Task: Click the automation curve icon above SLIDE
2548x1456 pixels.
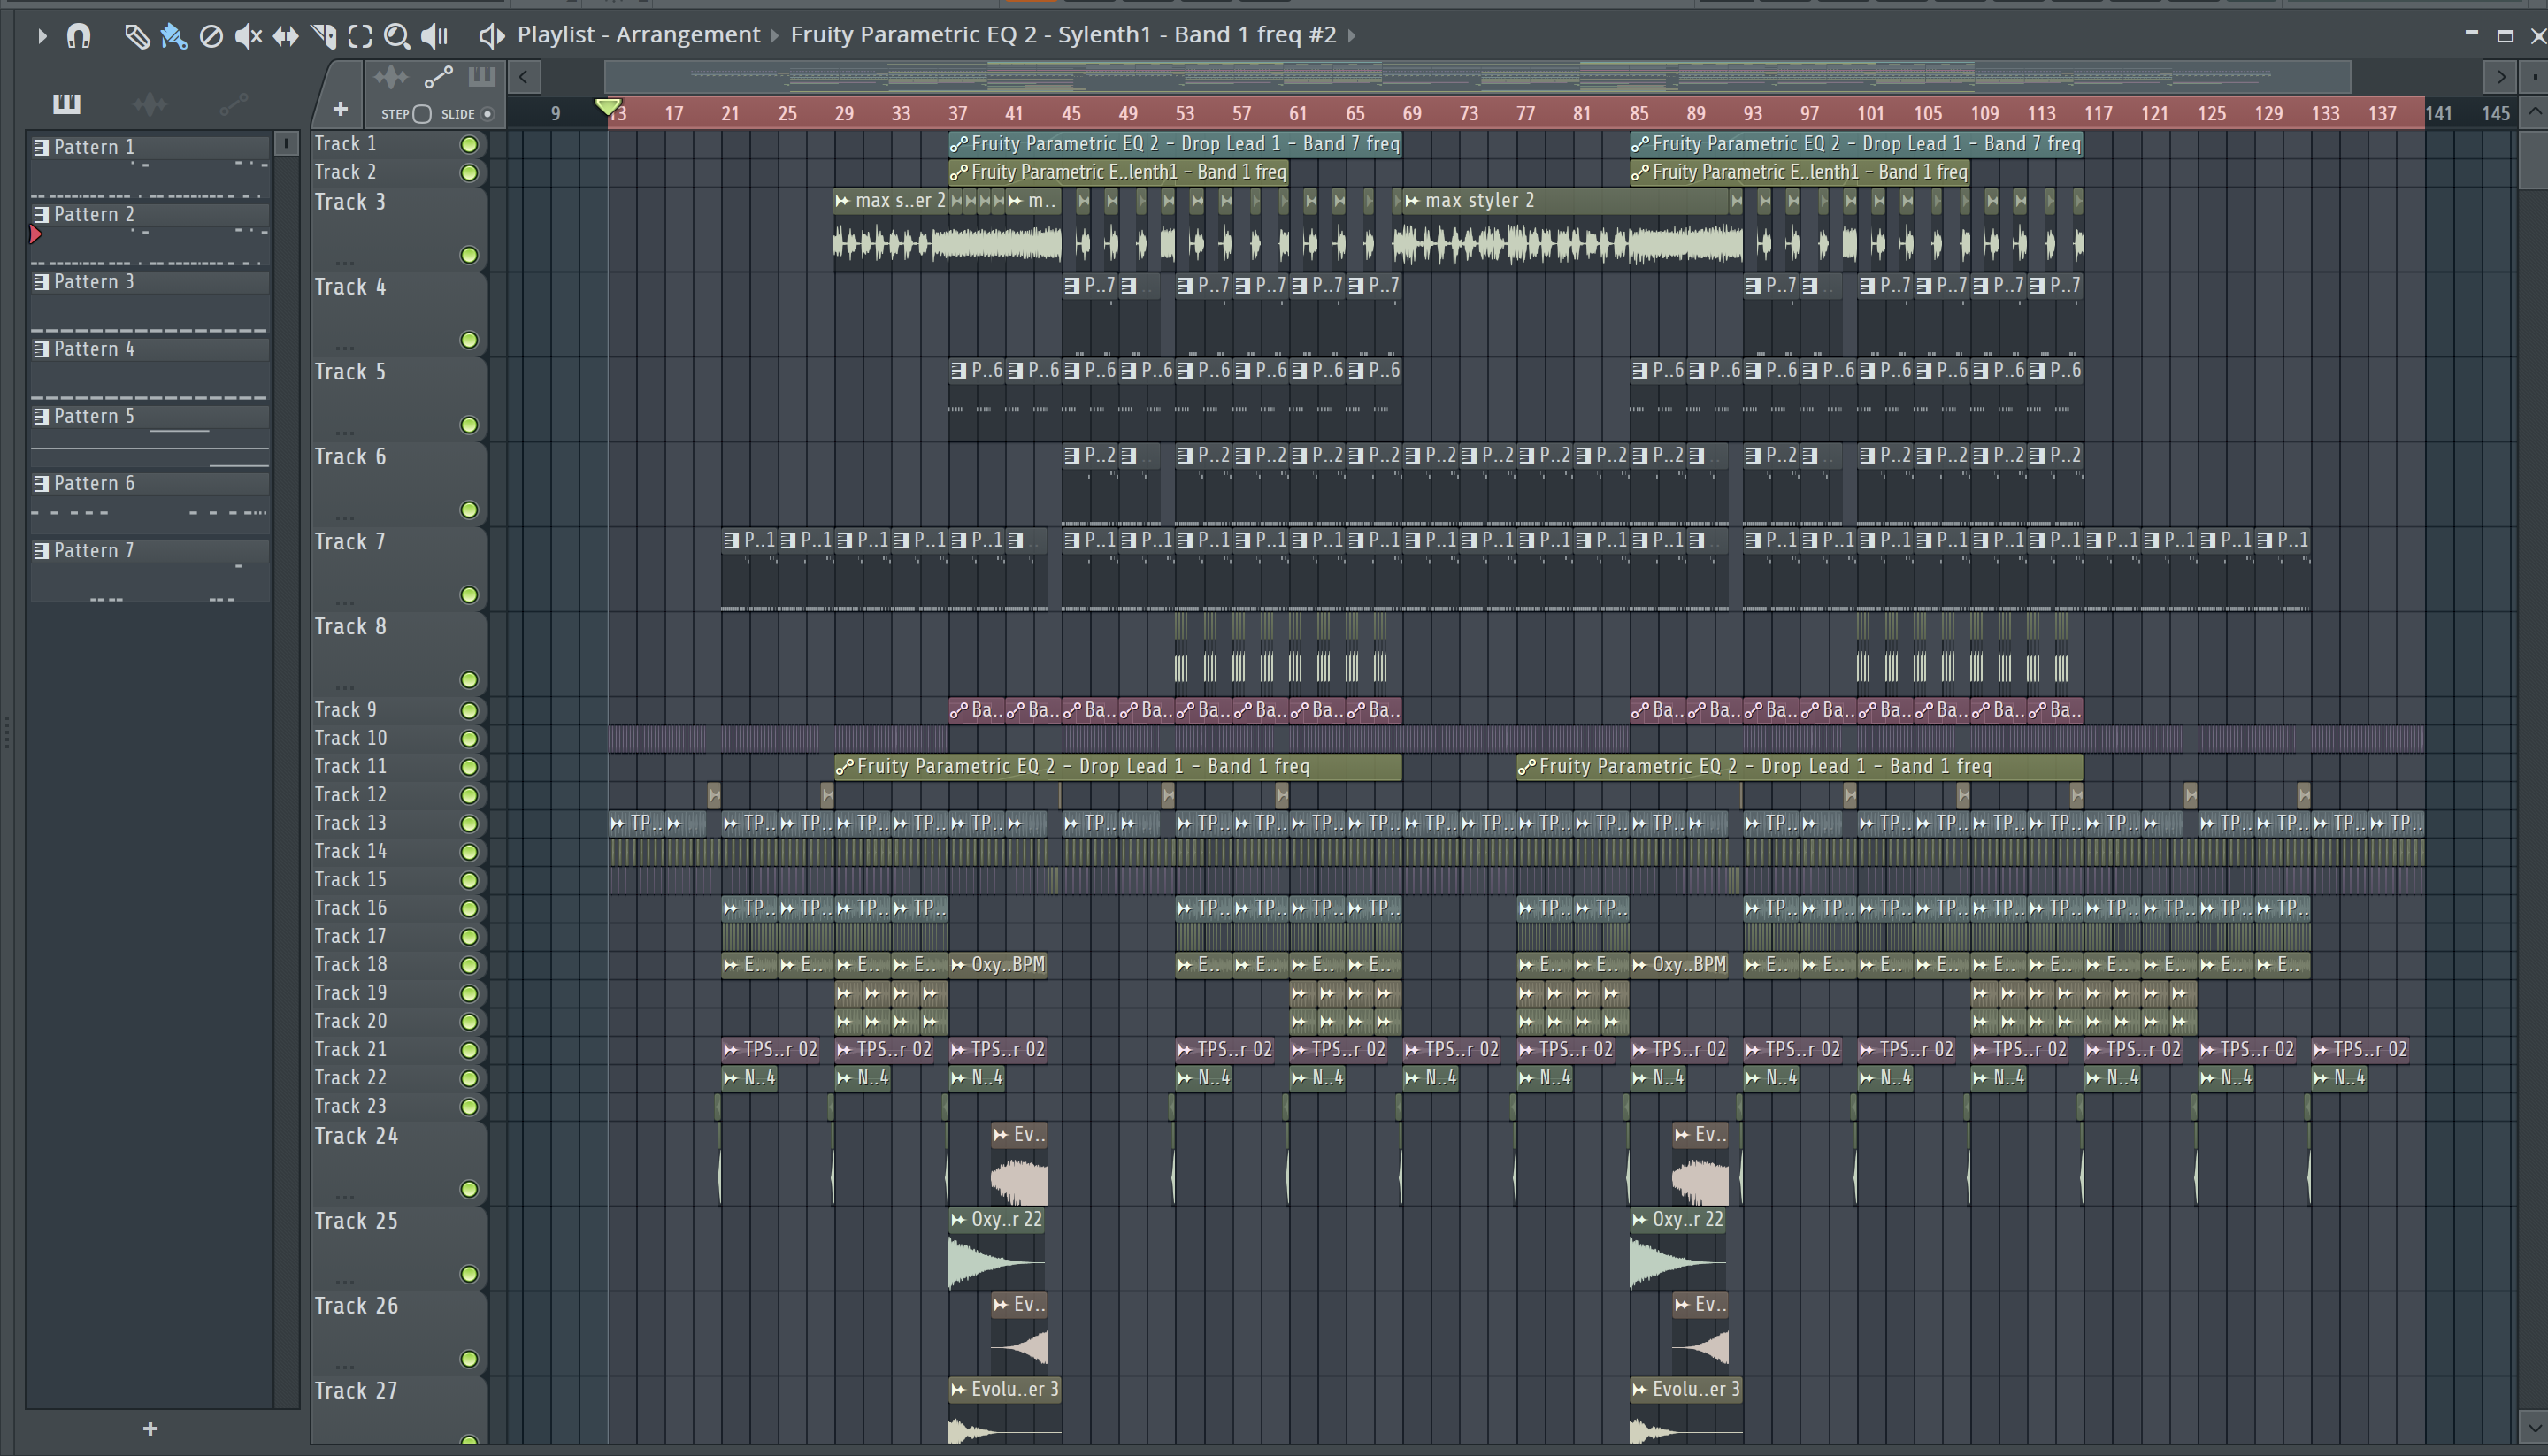Action: pos(438,77)
